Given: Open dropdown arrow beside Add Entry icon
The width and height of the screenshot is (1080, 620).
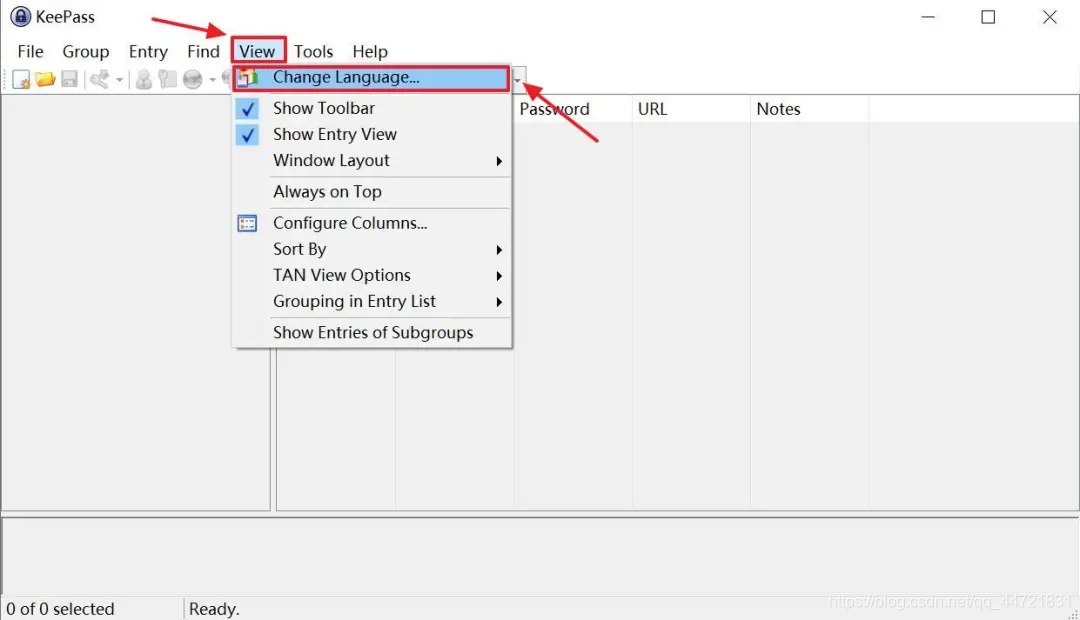Looking at the screenshot, I should 119,80.
